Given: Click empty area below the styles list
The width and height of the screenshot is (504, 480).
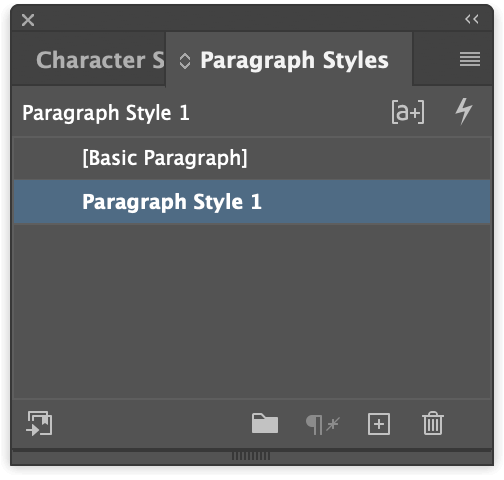Looking at the screenshot, I should (x=252, y=311).
